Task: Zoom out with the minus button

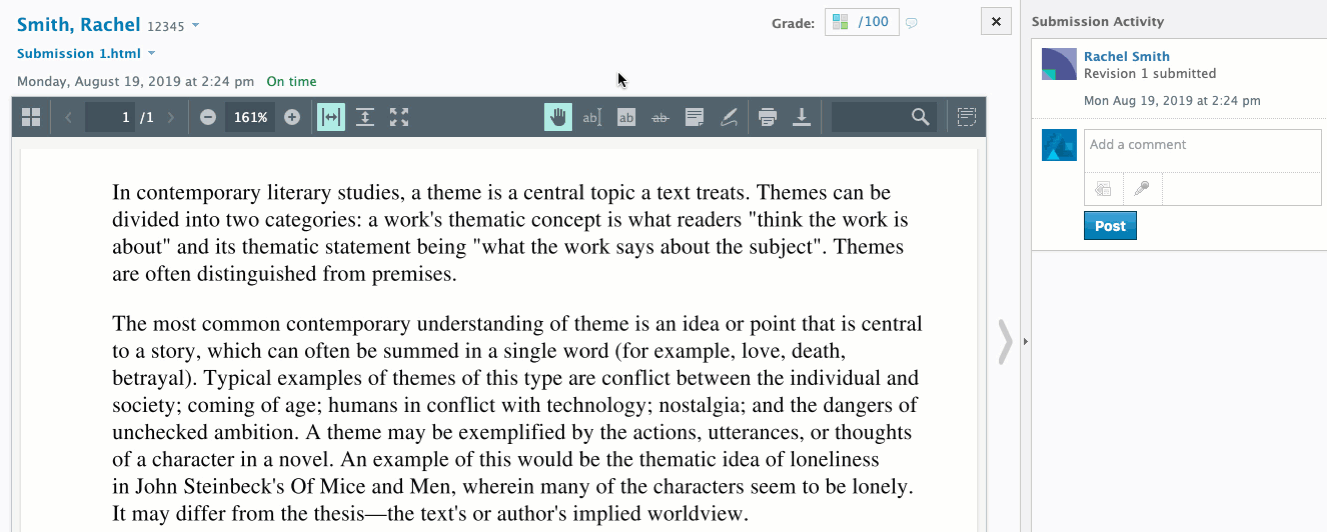Action: point(208,117)
